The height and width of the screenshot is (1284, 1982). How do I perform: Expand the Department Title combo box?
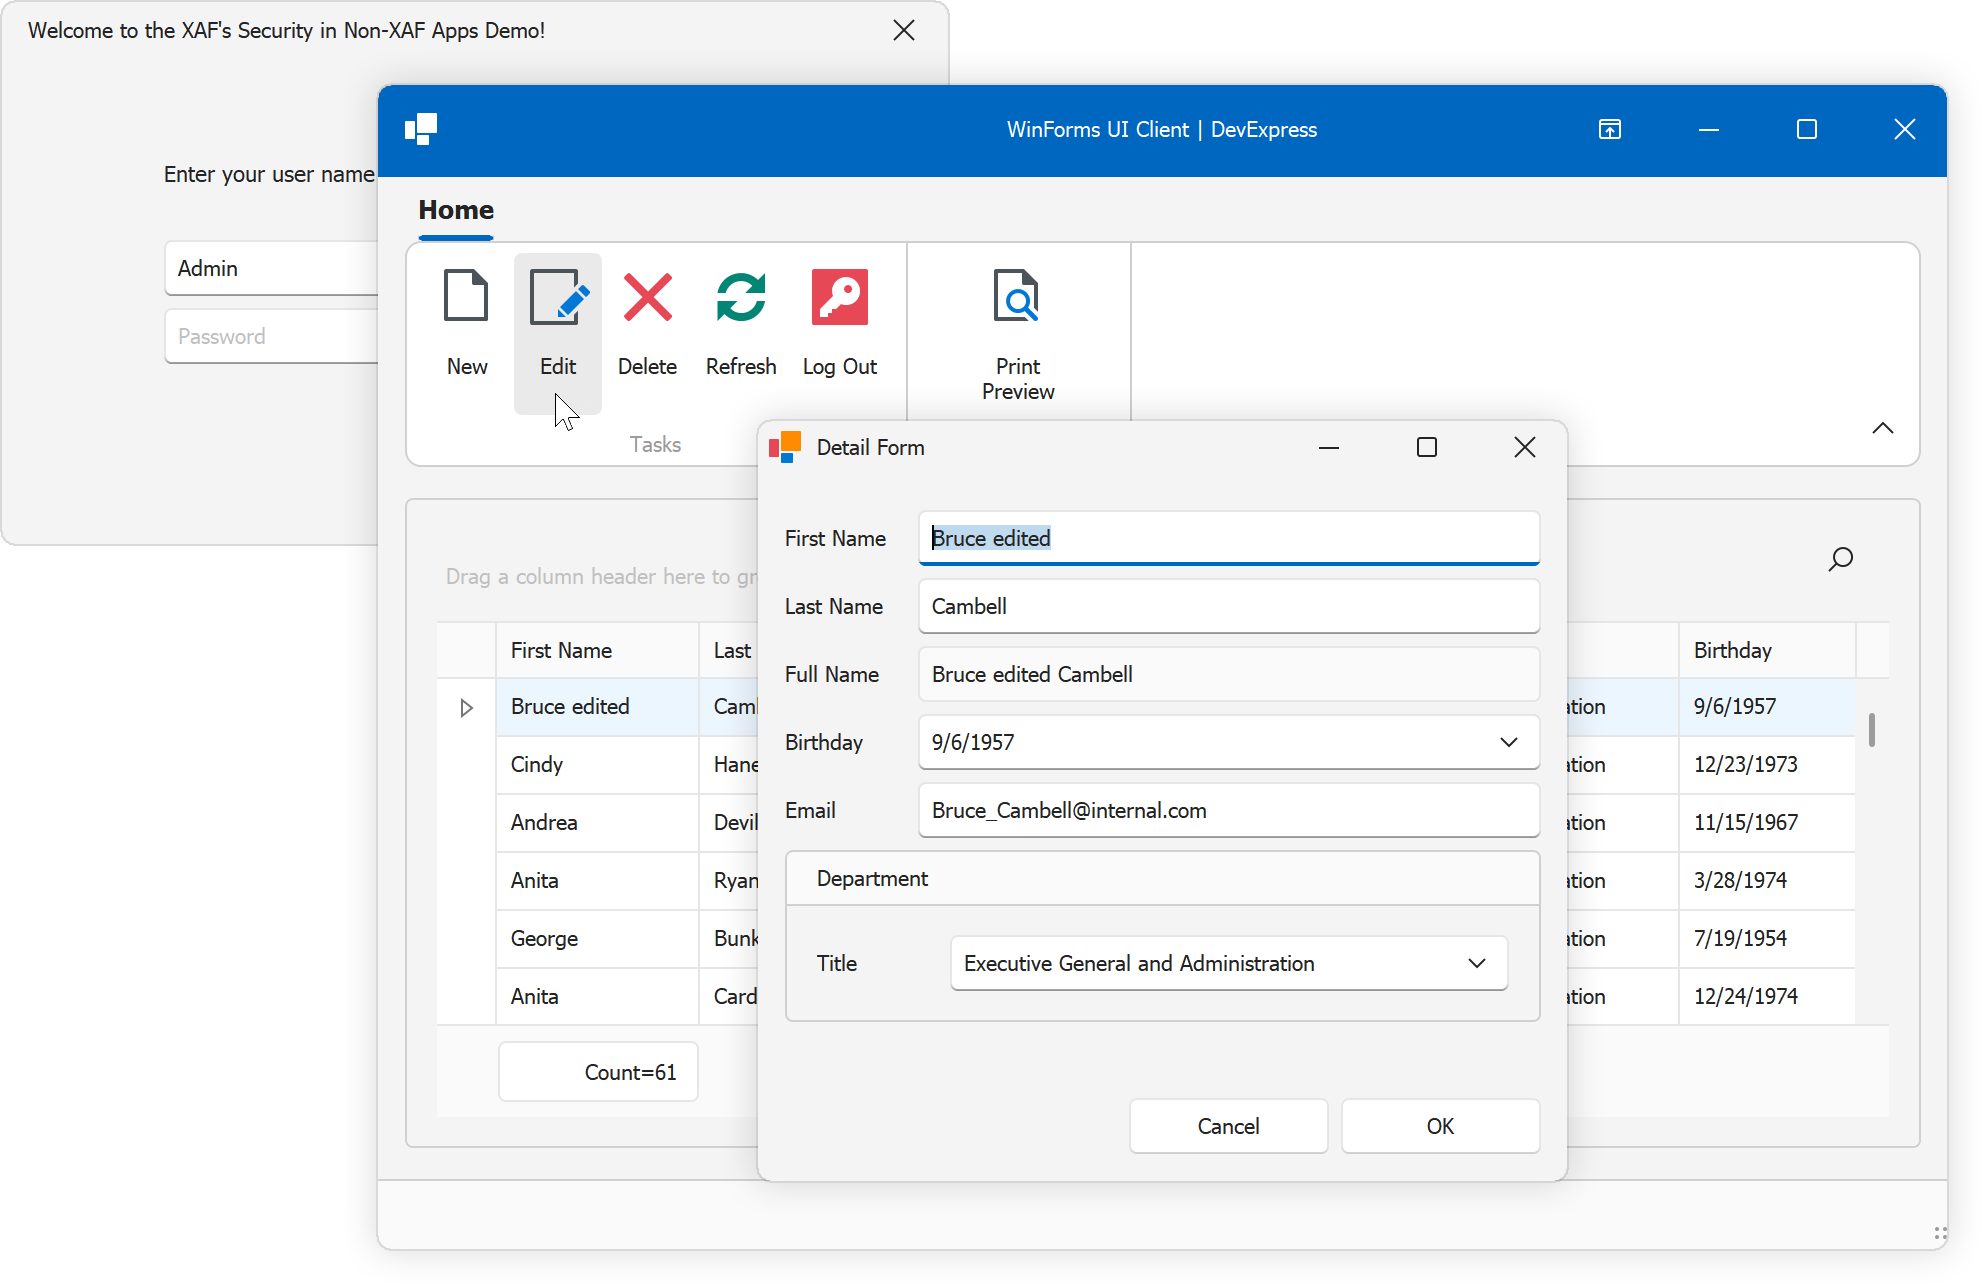click(x=1476, y=963)
